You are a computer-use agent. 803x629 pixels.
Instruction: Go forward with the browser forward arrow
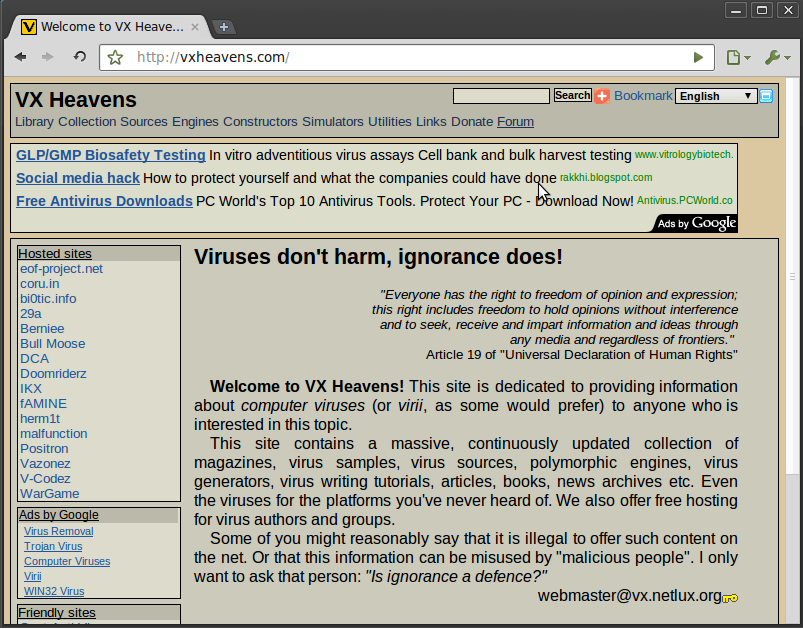(x=48, y=57)
